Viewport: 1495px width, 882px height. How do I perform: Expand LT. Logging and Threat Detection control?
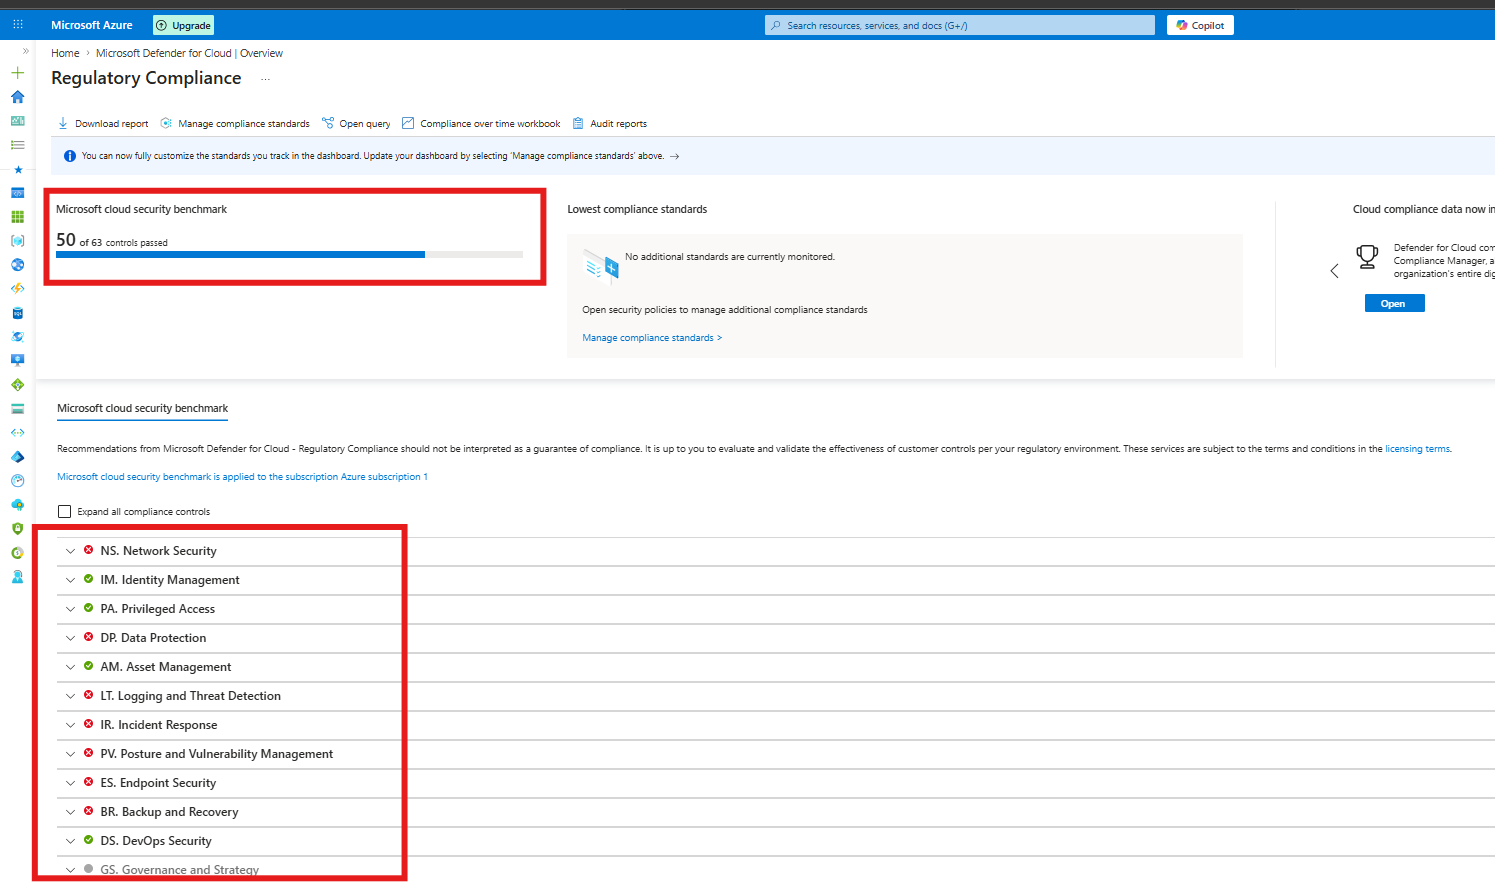[70, 696]
